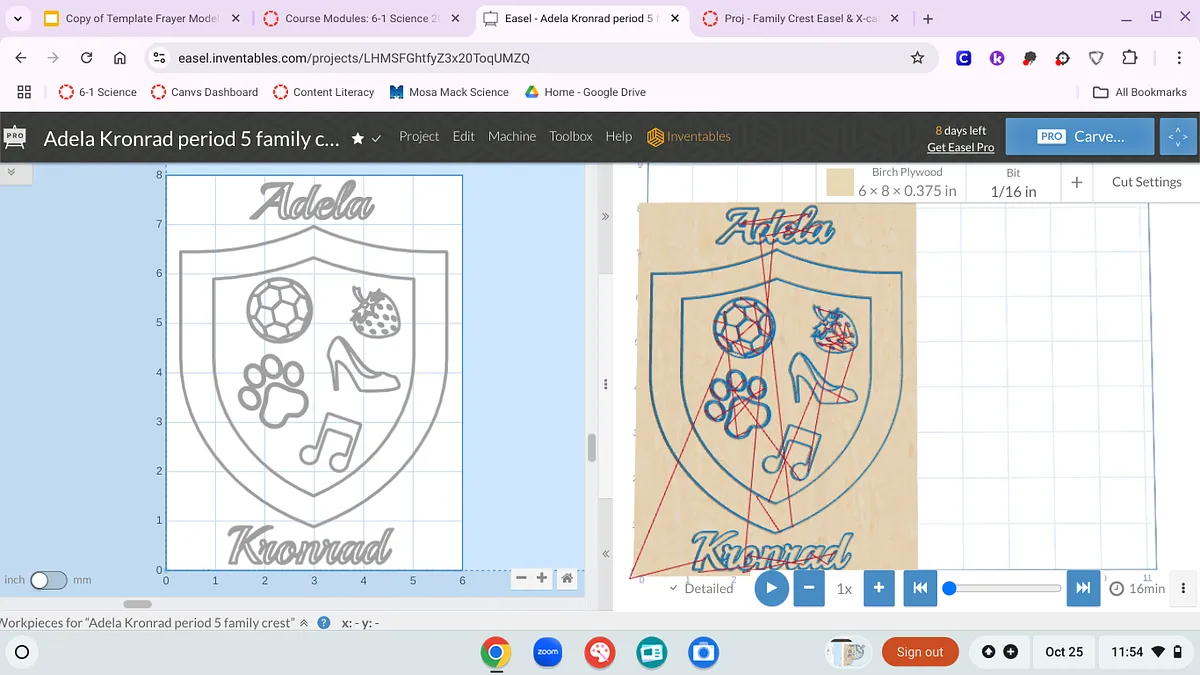
Task: Open the simulation more options menu
Action: point(1184,588)
